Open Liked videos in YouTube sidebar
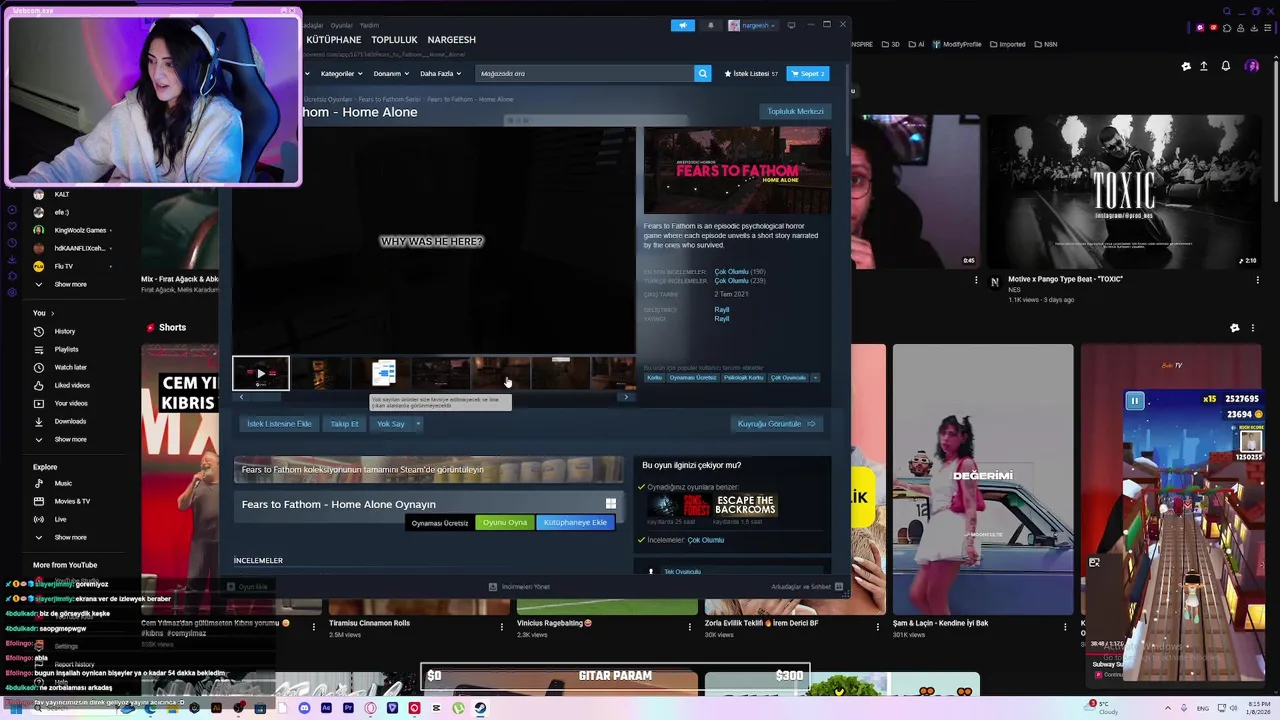Image resolution: width=1280 pixels, height=720 pixels. point(72,385)
